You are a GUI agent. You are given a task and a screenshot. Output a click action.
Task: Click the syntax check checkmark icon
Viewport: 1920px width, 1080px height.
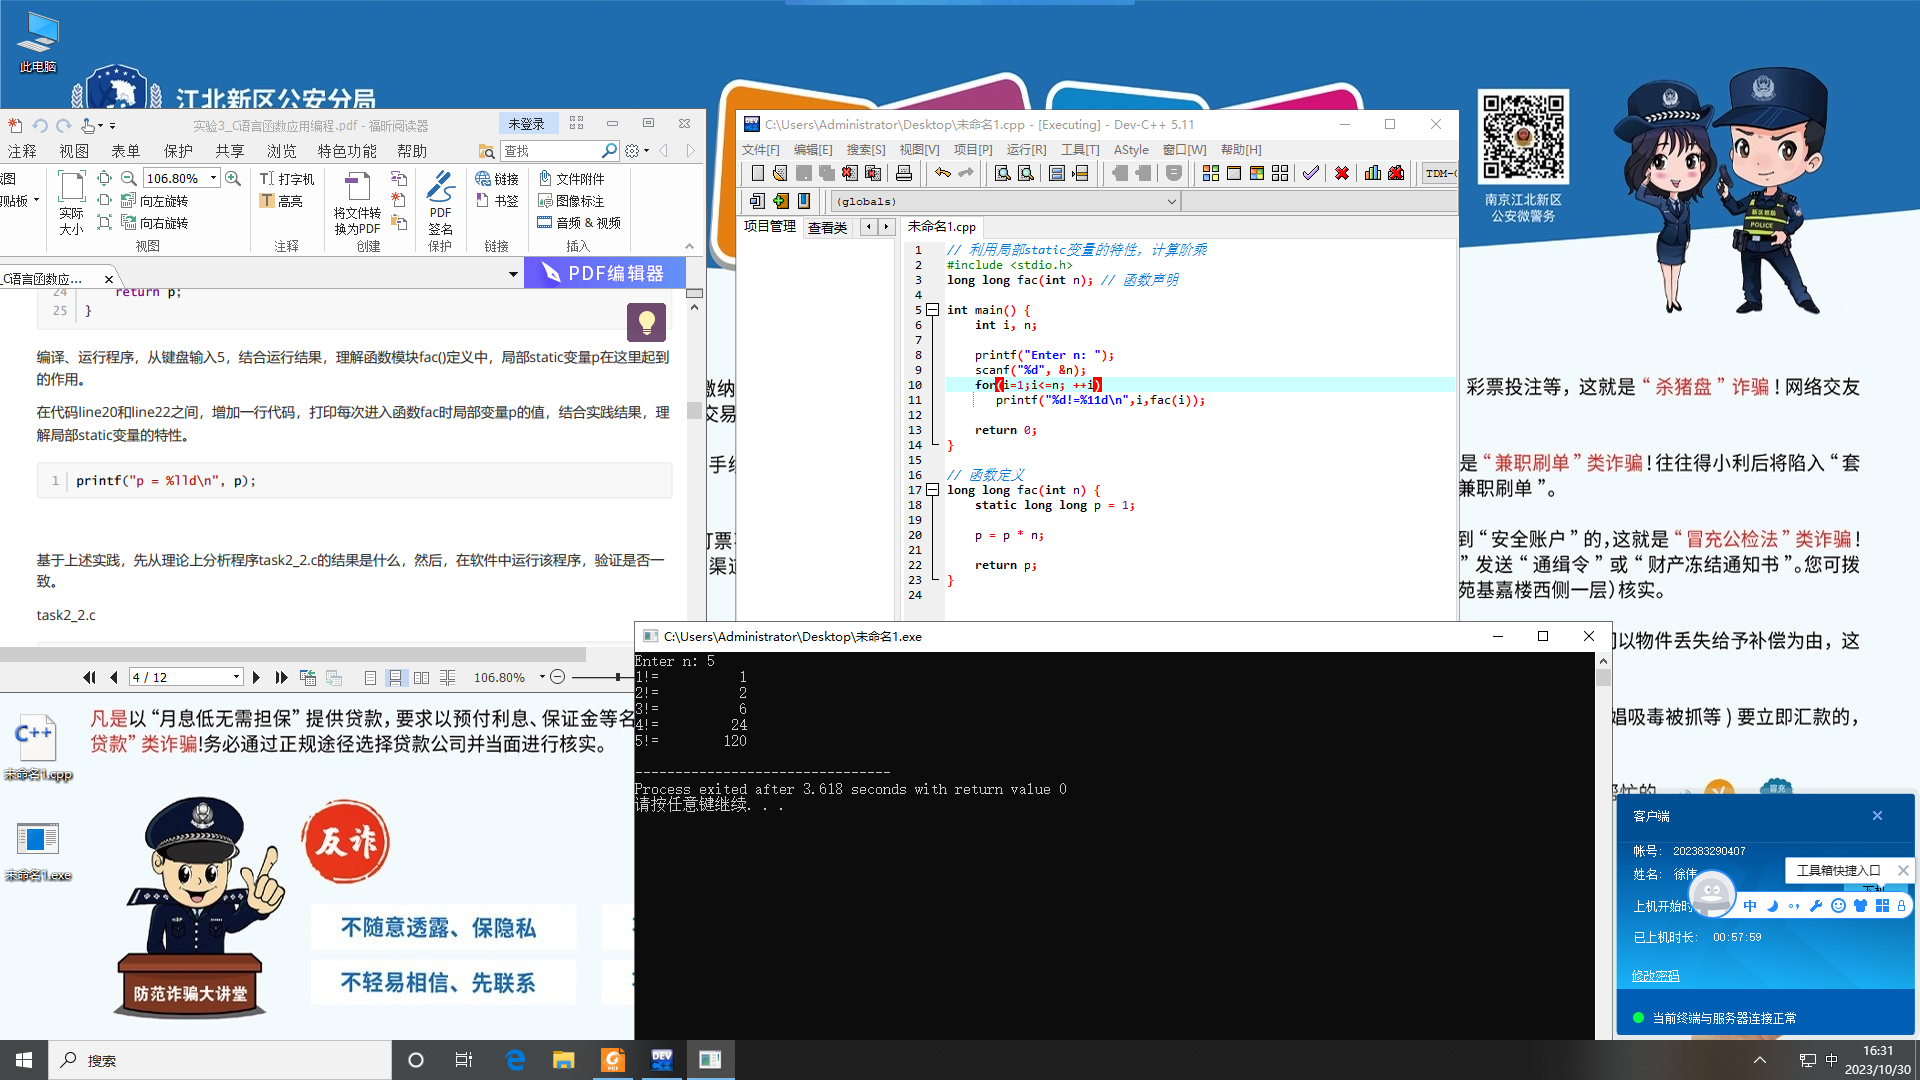pos(1311,173)
